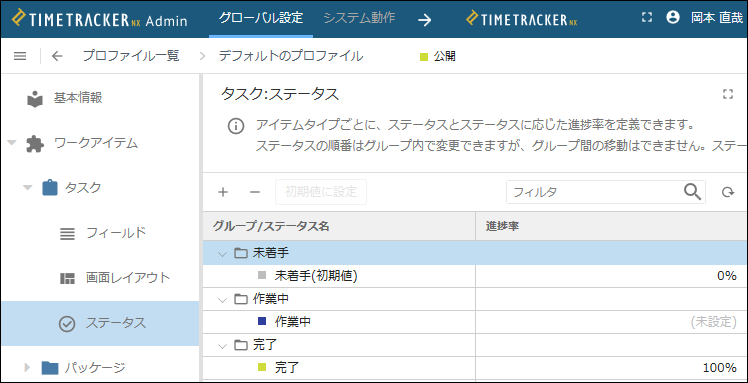Viewport: 748px width, 383px height.
Task: Click the タスク clipboard icon
Action: 50,187
